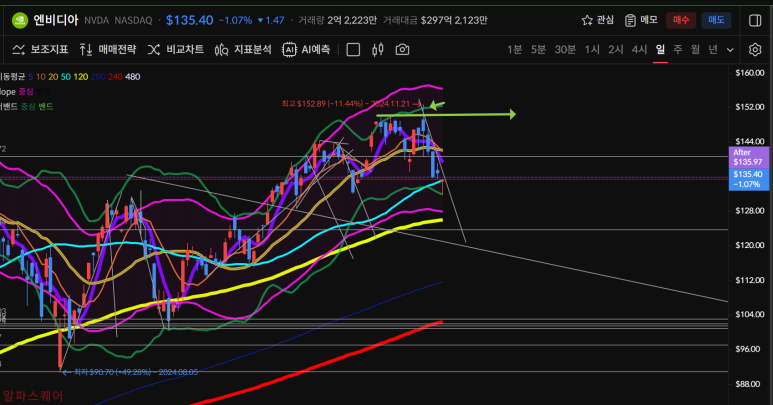Toggle the Bollinger 중심 line legend

click(x=28, y=106)
